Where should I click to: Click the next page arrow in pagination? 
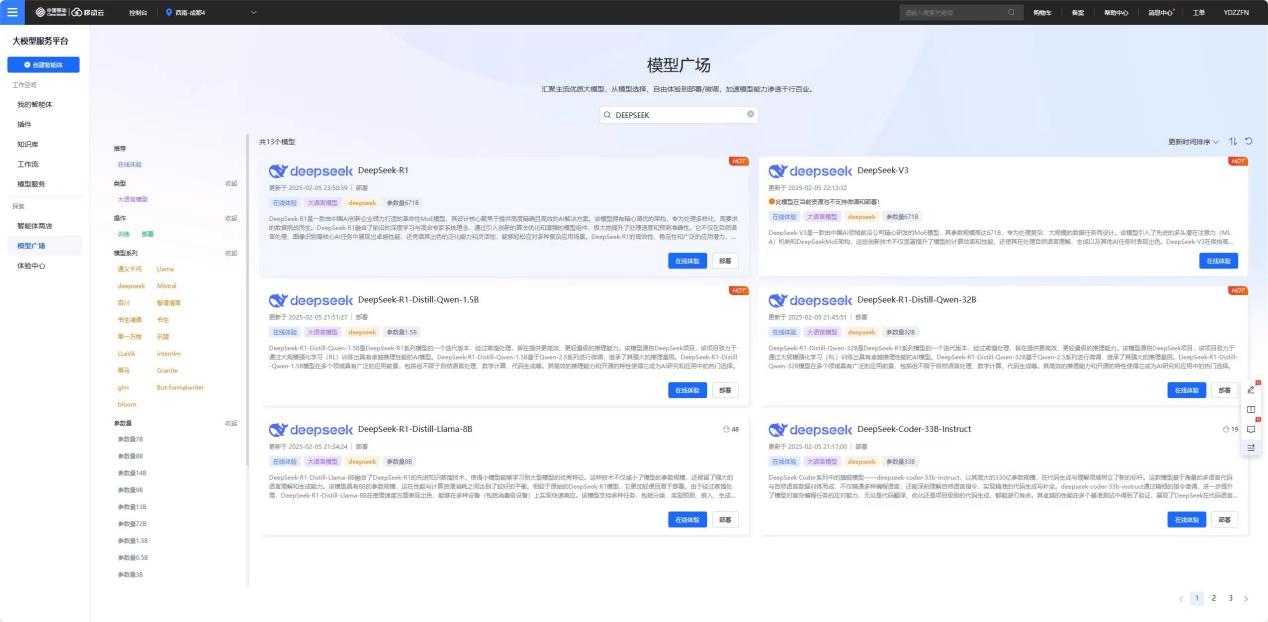(x=1245, y=598)
